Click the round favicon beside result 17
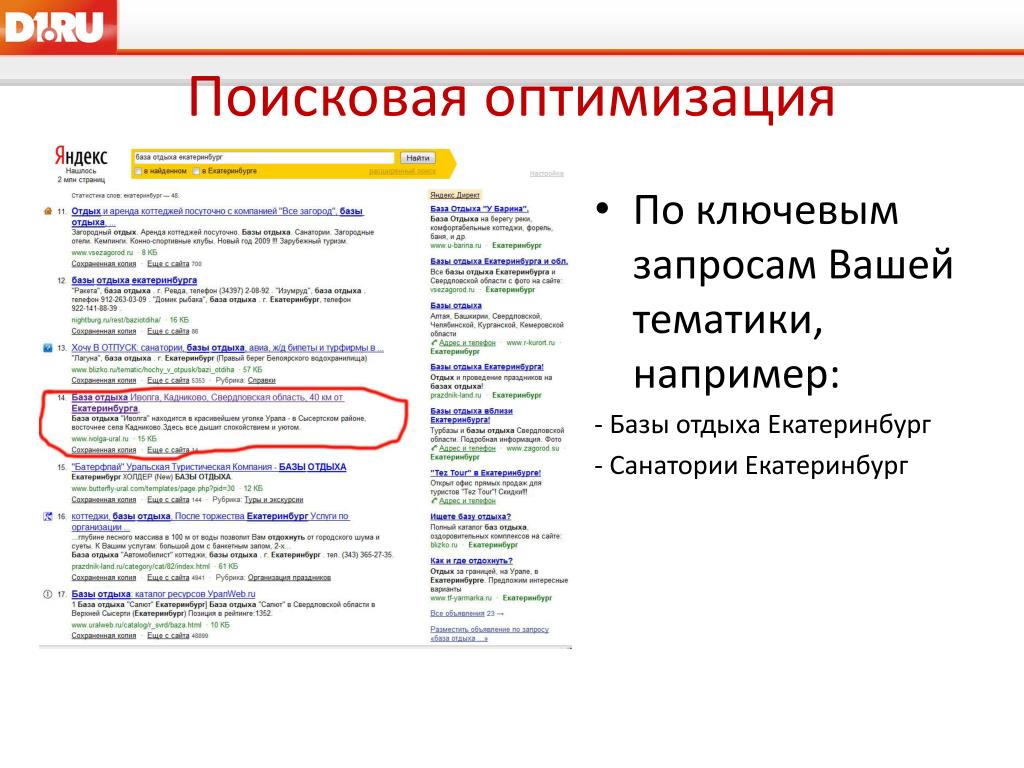 [x=47, y=594]
